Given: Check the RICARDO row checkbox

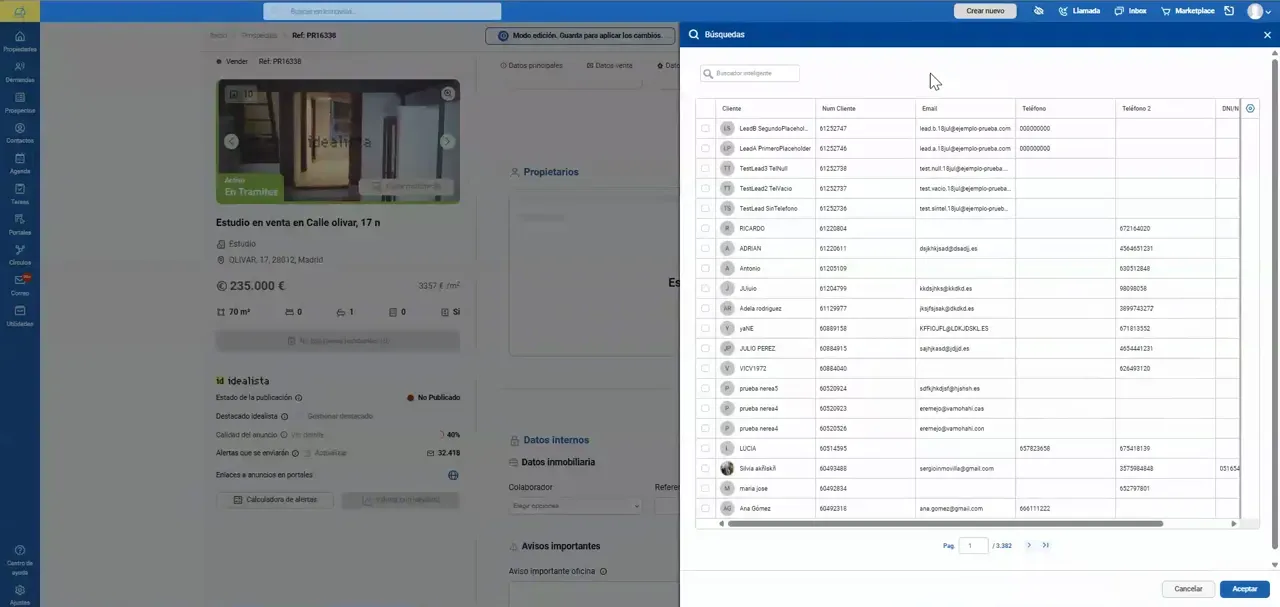Looking at the screenshot, I should click(706, 228).
